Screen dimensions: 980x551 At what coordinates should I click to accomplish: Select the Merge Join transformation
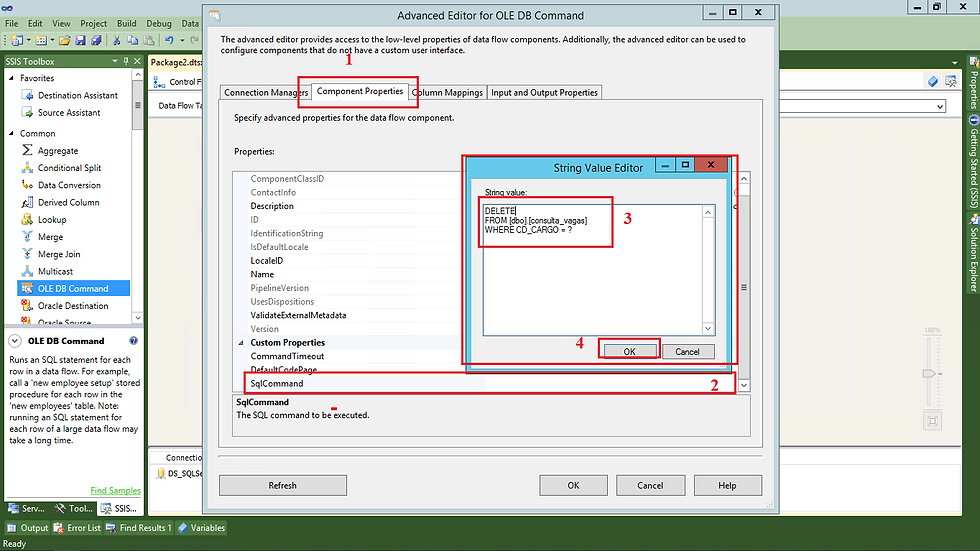click(59, 254)
